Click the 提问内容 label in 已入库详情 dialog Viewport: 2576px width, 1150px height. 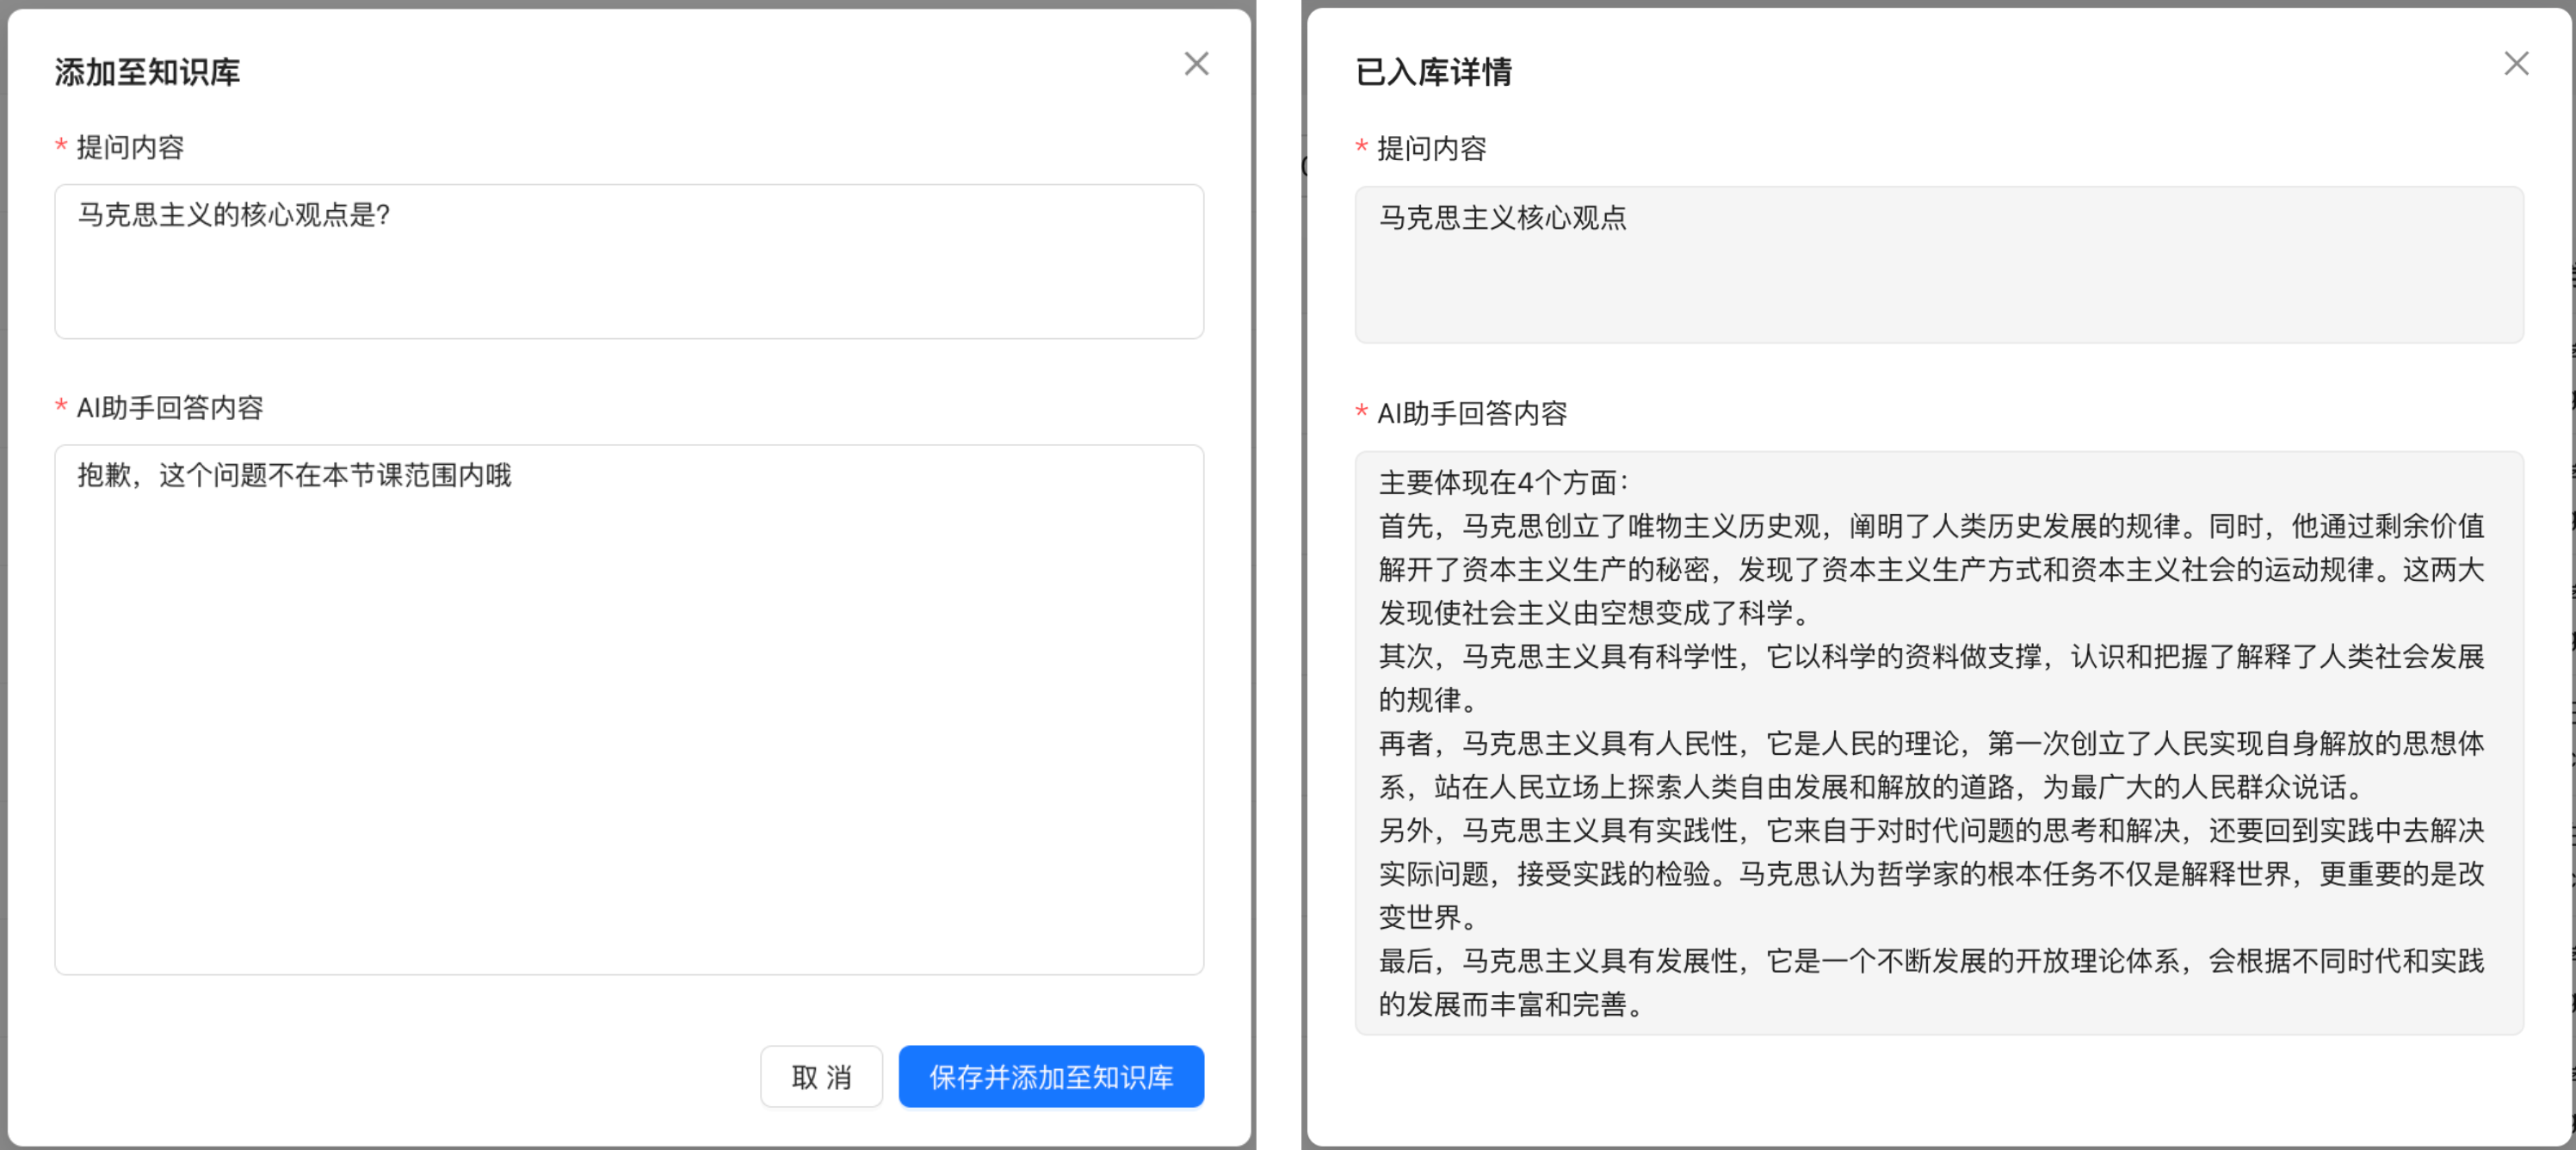[x=1431, y=149]
